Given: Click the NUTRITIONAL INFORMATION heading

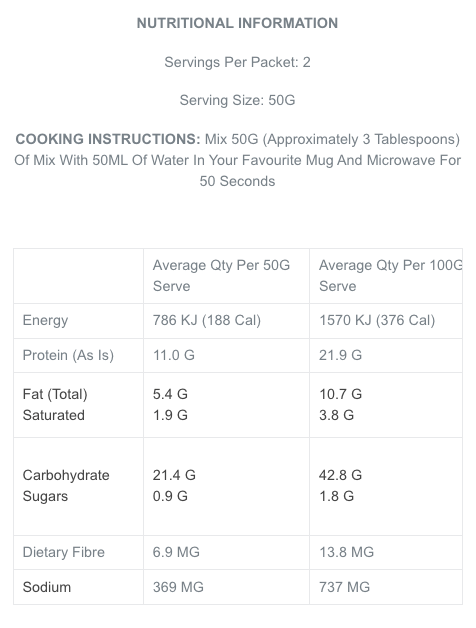Looking at the screenshot, I should coord(237,23).
